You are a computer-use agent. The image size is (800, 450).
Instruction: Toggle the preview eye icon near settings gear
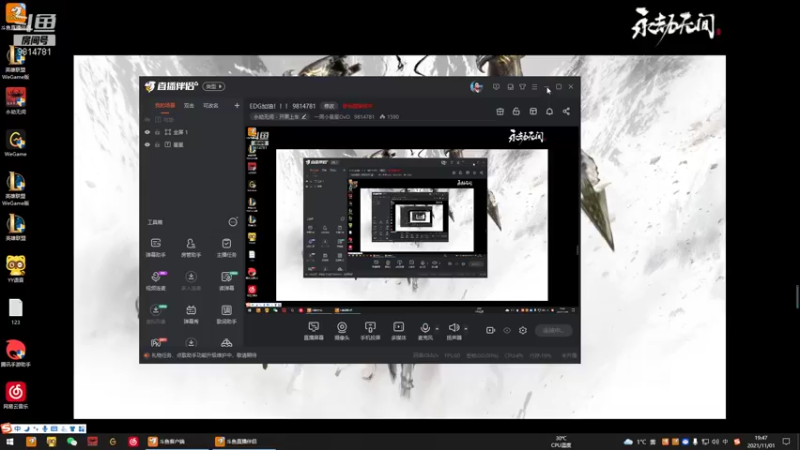[507, 331]
